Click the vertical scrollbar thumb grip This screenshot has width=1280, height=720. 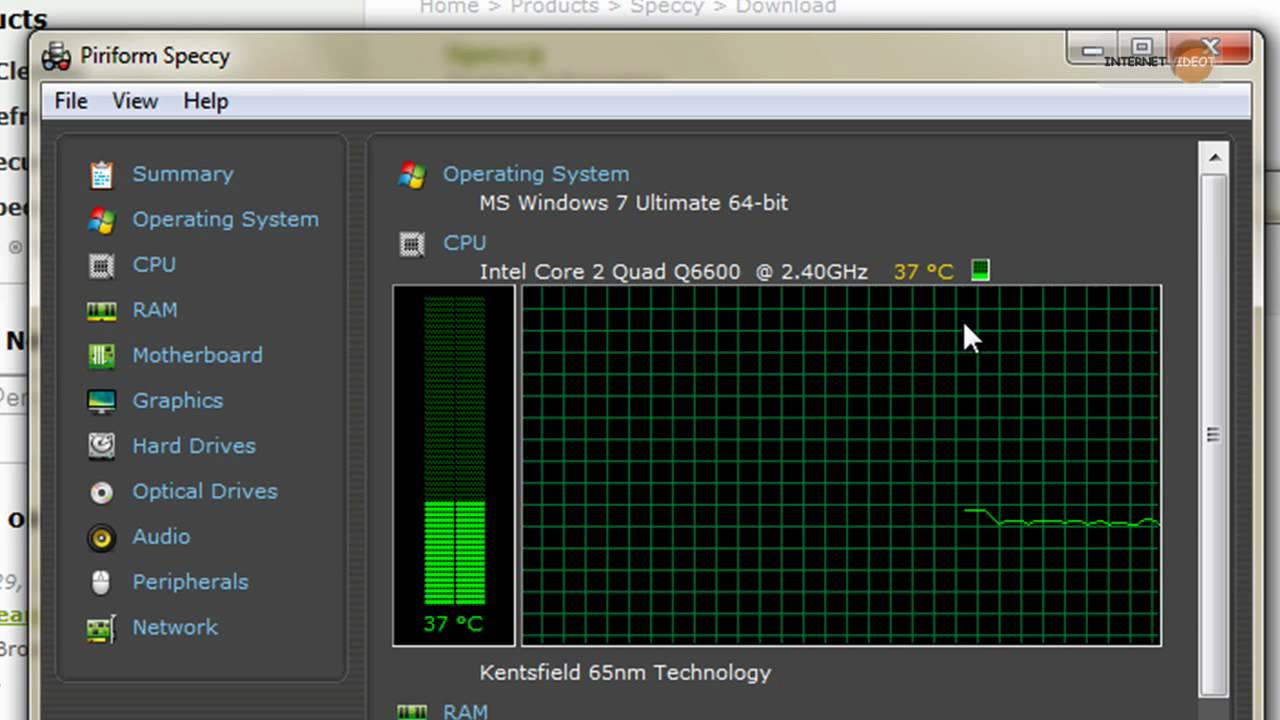pyautogui.click(x=1213, y=435)
